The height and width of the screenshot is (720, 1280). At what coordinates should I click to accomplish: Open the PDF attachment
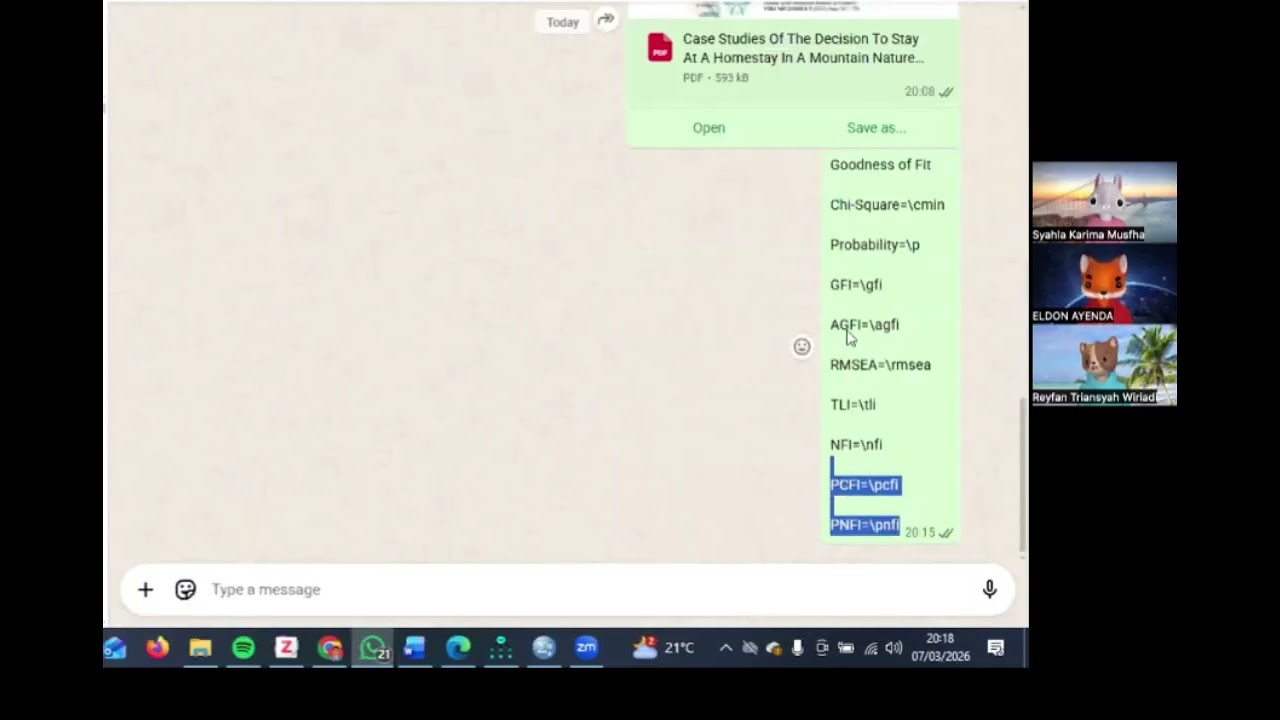(709, 128)
